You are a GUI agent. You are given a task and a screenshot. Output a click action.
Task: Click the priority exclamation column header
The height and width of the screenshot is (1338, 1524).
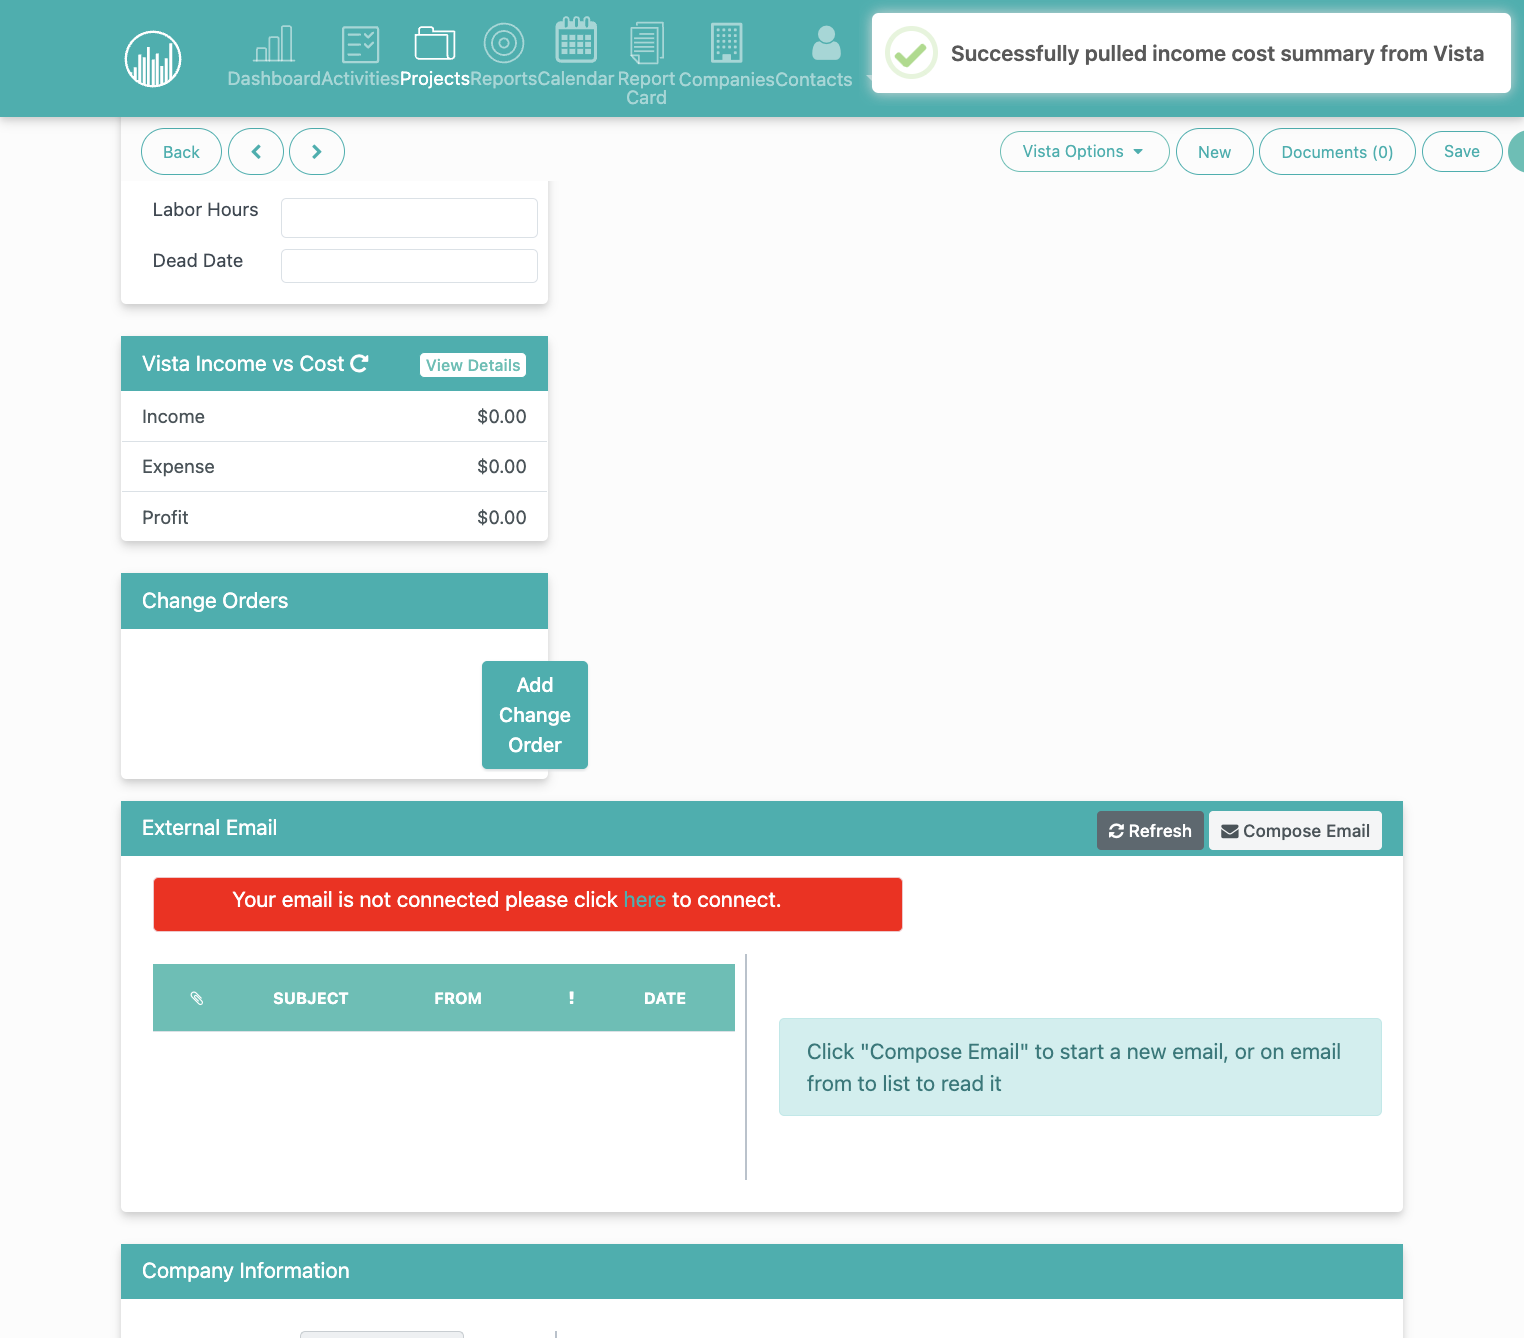coord(571,998)
